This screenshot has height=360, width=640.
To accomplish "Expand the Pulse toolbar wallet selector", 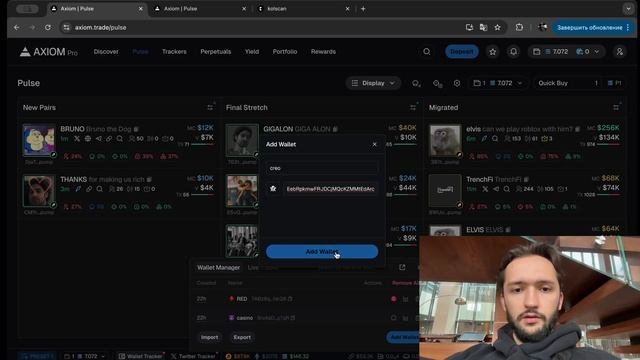I will pos(498,83).
